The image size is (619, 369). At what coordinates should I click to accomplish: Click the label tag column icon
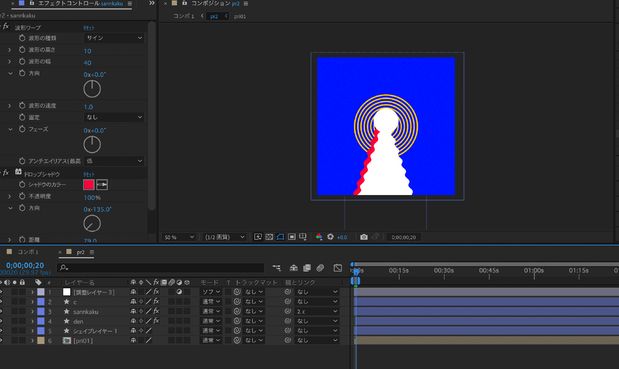tap(38, 282)
